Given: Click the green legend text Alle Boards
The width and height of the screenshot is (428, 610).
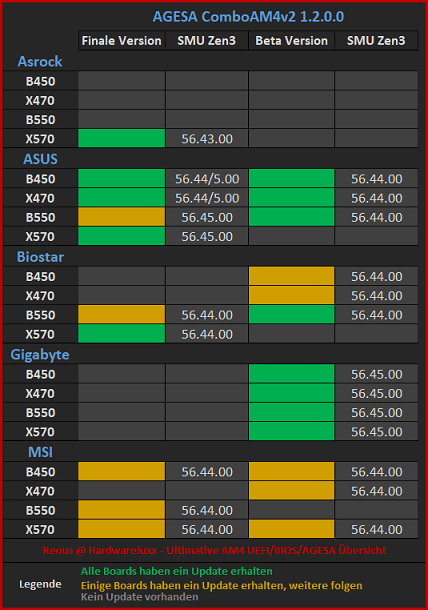Looking at the screenshot, I should [177, 571].
